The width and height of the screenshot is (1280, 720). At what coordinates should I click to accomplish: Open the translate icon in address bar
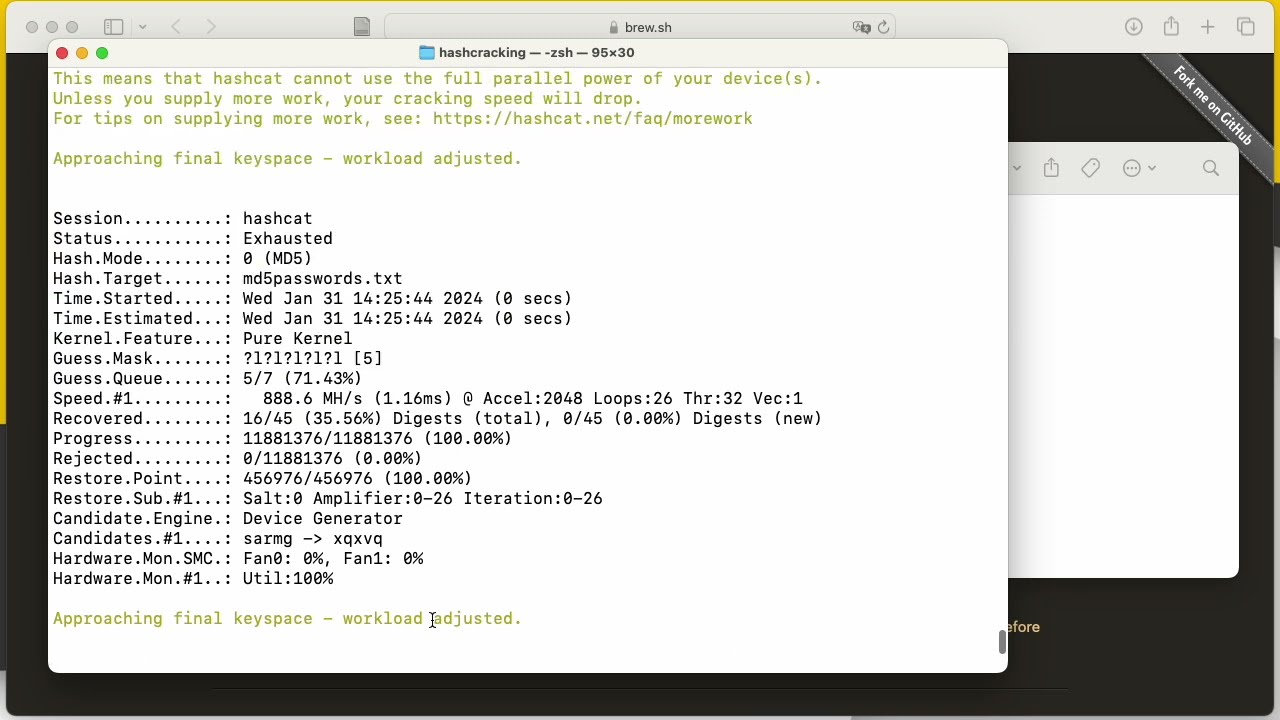pyautogui.click(x=861, y=27)
